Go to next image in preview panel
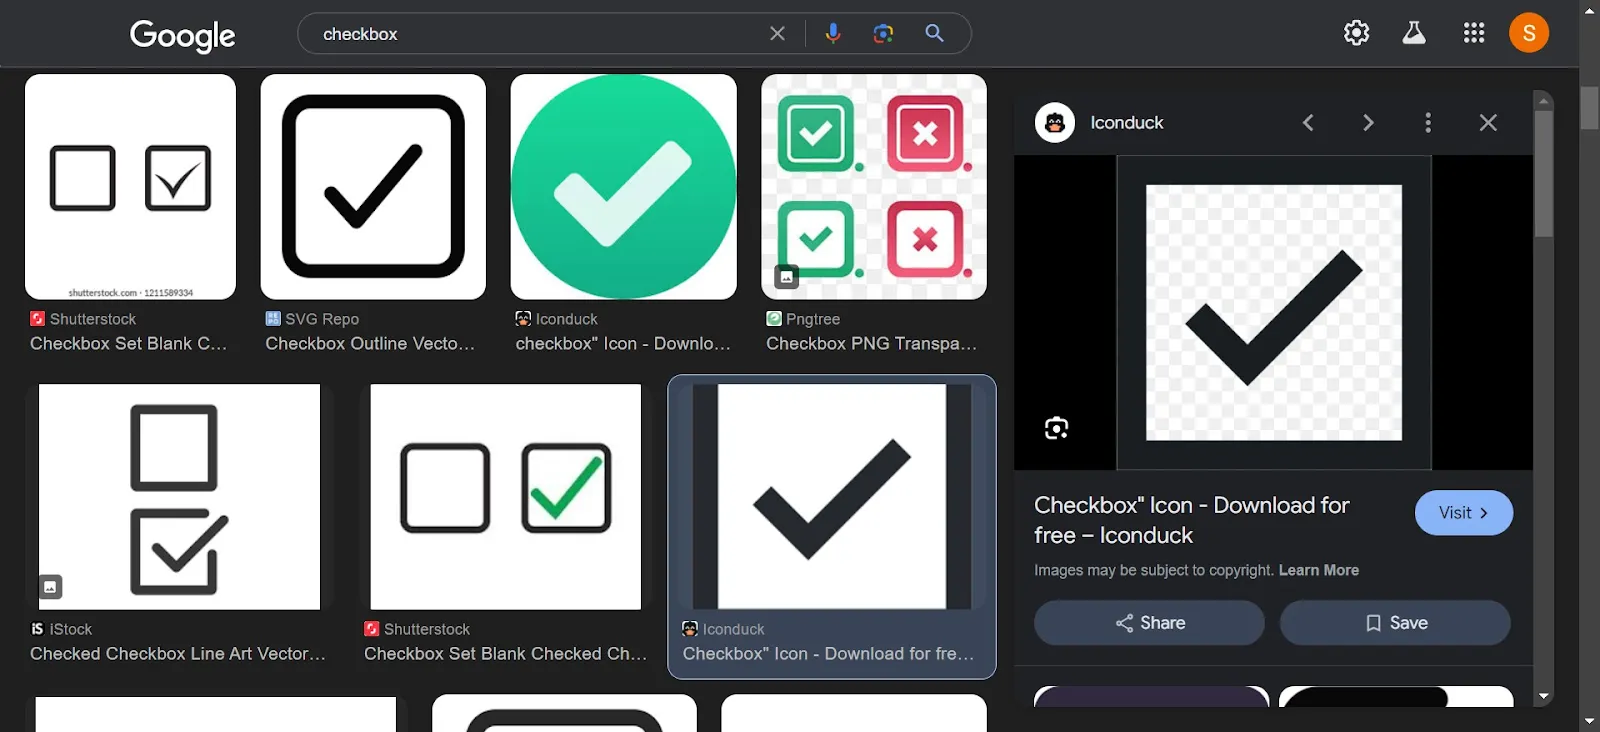 coord(1368,122)
